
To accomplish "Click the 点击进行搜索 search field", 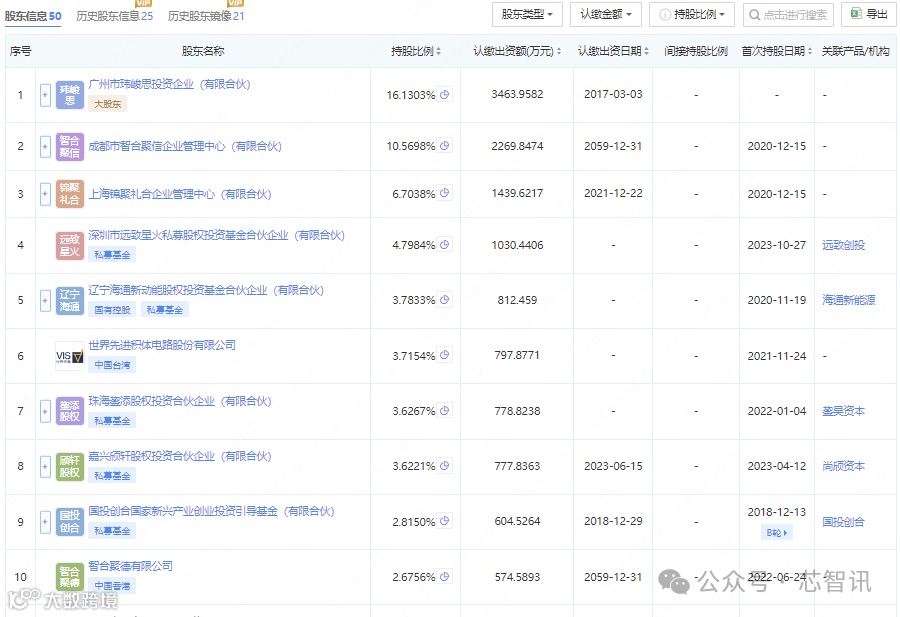I will point(788,14).
